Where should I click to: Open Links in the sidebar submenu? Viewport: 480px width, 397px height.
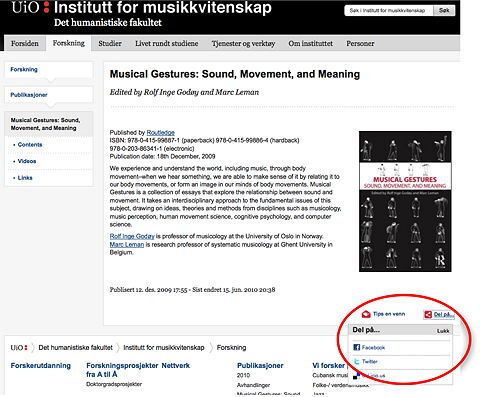(25, 178)
